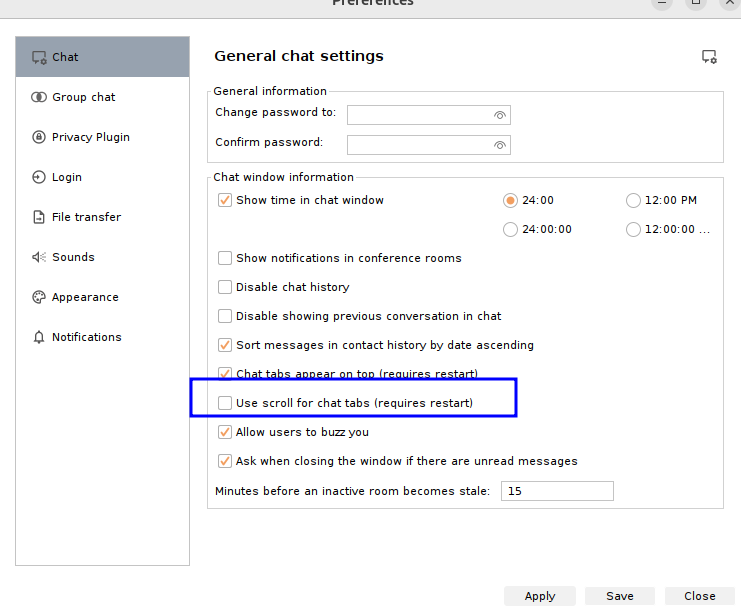Enable Use scroll for chat tabs
This screenshot has width=741, height=611.
225,403
